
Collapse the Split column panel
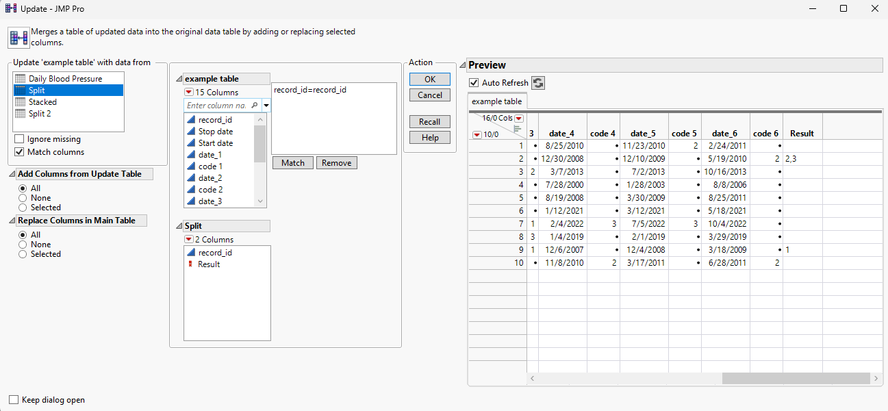[180, 226]
